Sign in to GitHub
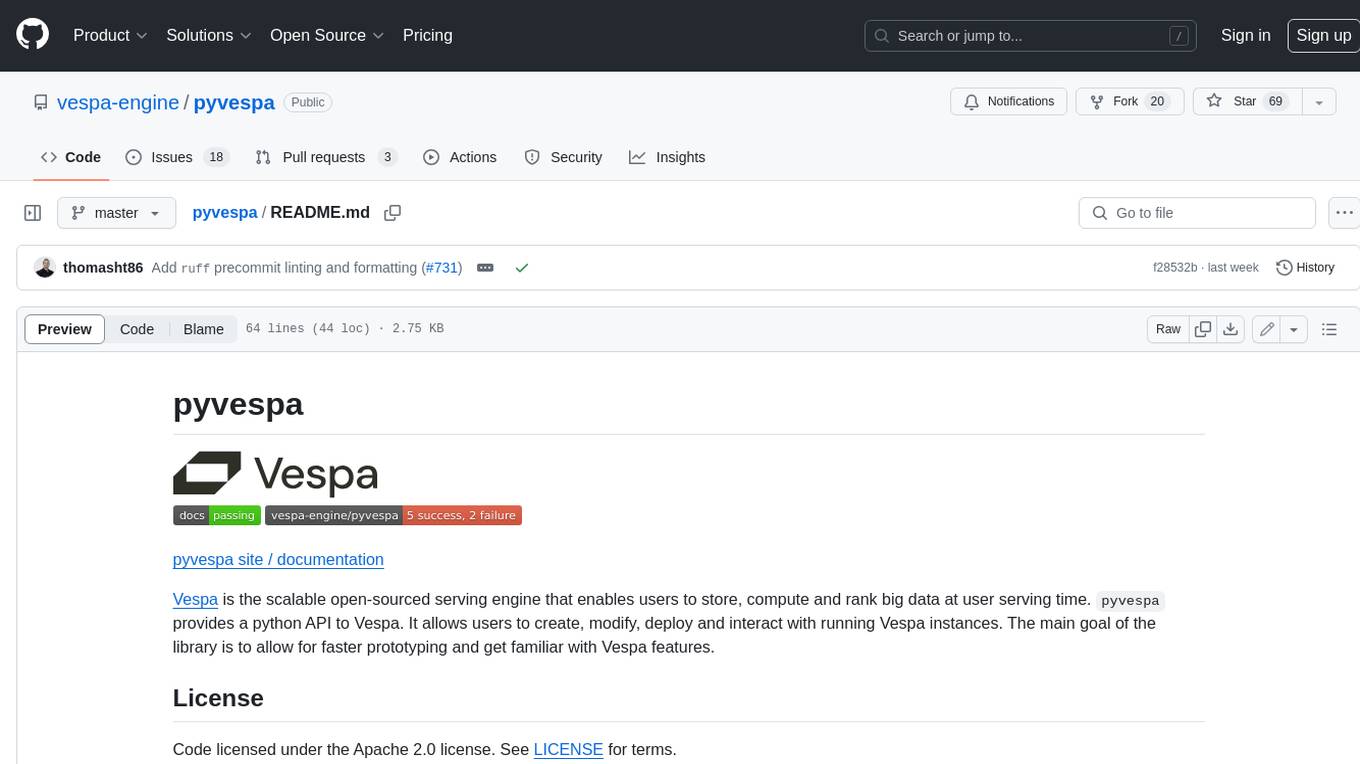1360x764 pixels. click(x=1245, y=35)
